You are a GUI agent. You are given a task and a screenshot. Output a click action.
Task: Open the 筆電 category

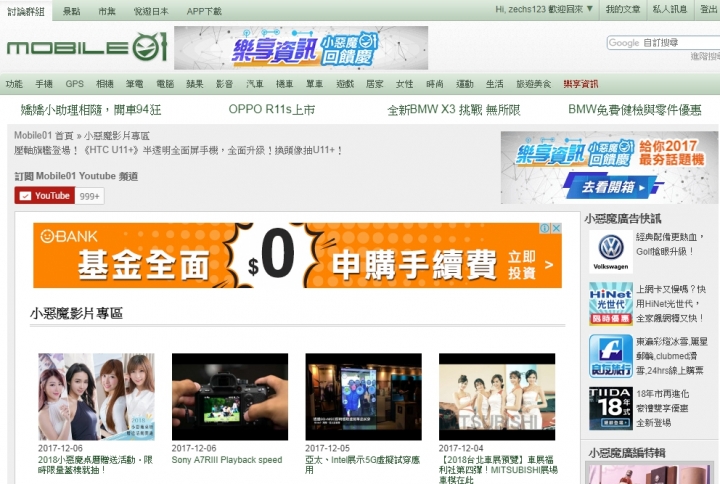[x=135, y=84]
